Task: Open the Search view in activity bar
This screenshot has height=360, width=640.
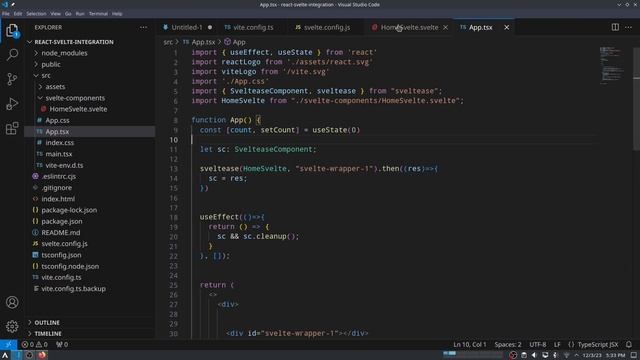Action: (12, 55)
